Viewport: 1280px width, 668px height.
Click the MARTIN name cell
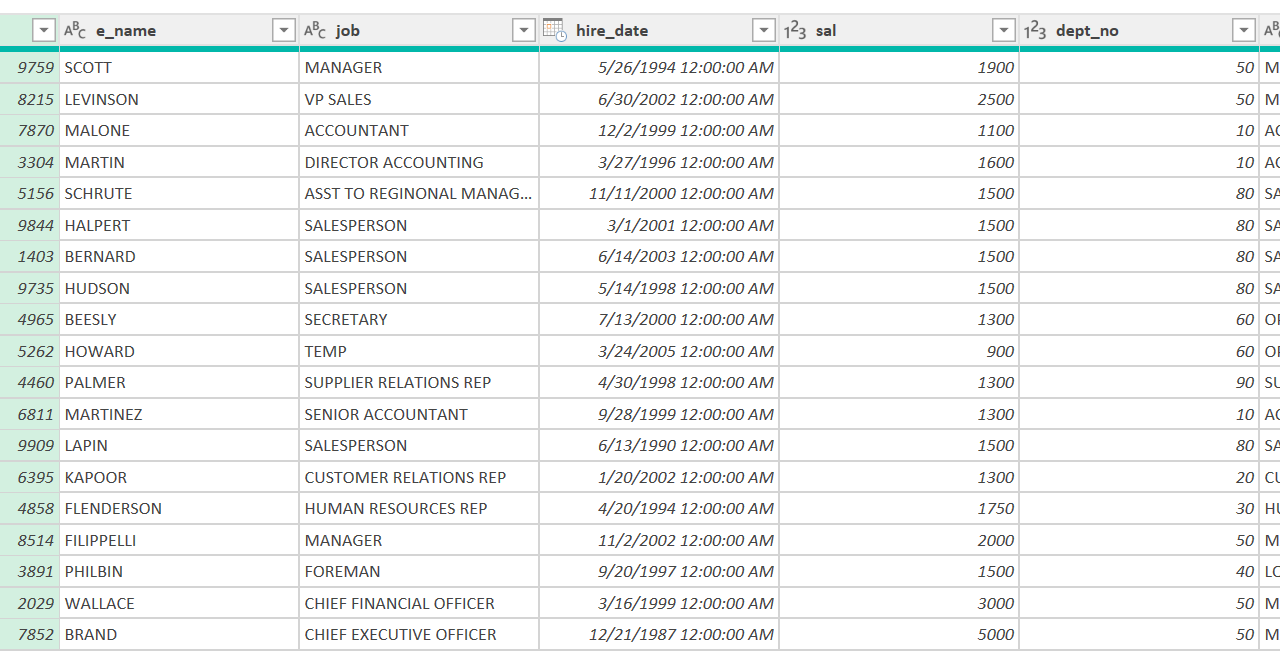tap(179, 162)
